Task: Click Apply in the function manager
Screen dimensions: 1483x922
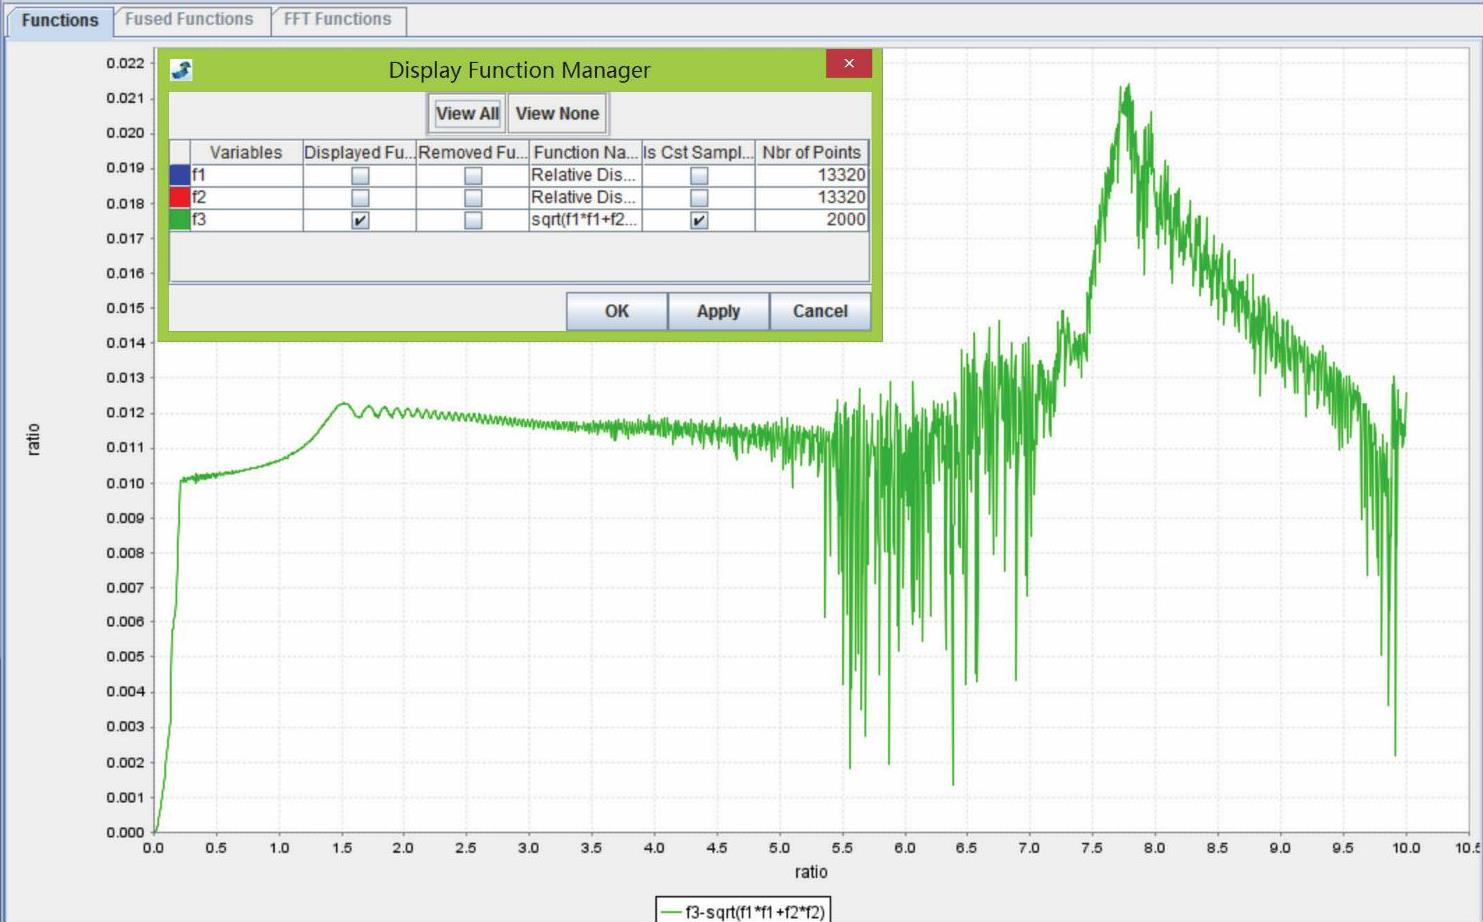Action: [x=718, y=311]
